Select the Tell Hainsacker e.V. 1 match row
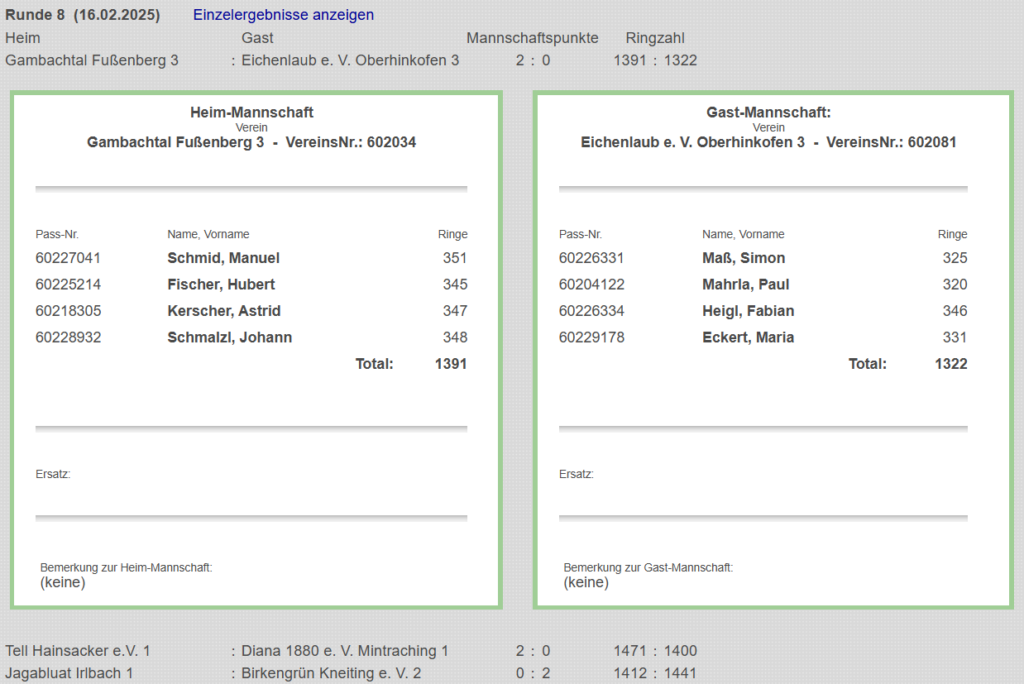Screen dimensions: 1024x684 [x=78, y=651]
